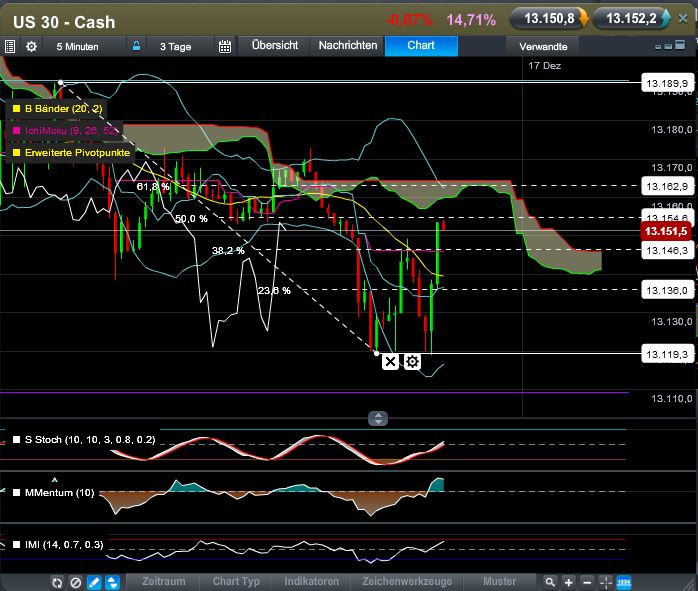The width and height of the screenshot is (698, 591).
Task: Open the Verwandte tab
Action: tap(543, 46)
